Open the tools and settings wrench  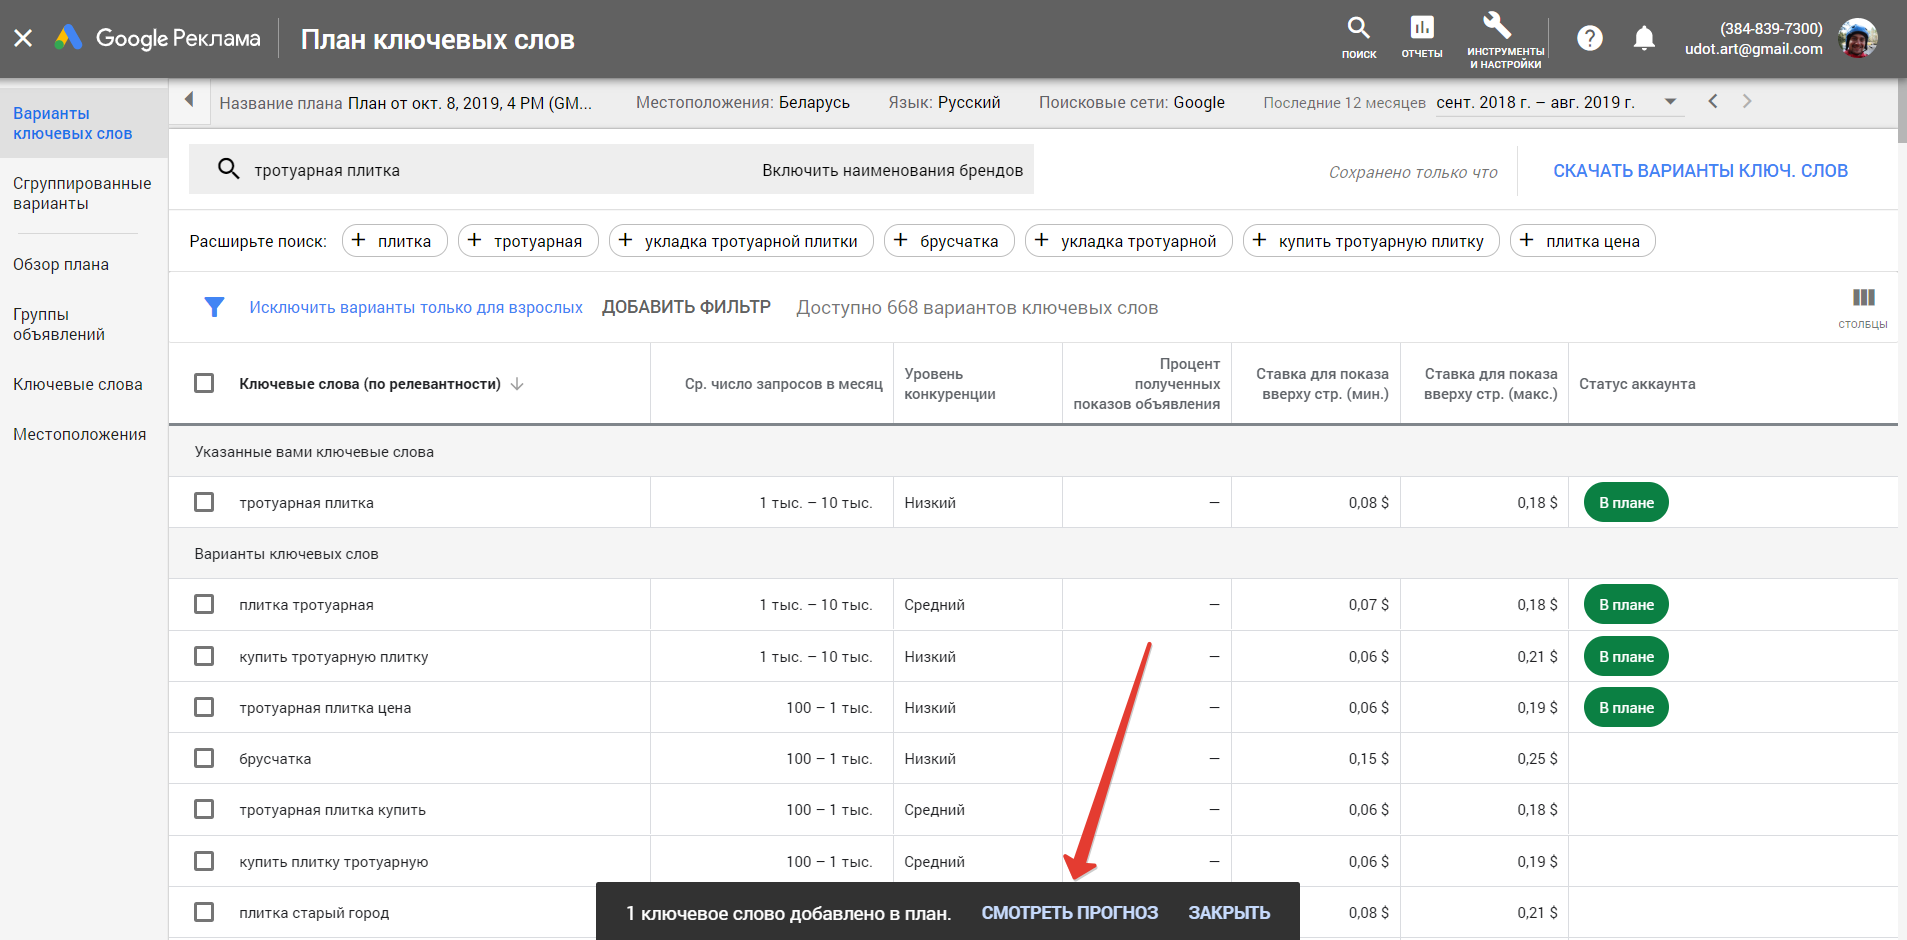(1497, 26)
